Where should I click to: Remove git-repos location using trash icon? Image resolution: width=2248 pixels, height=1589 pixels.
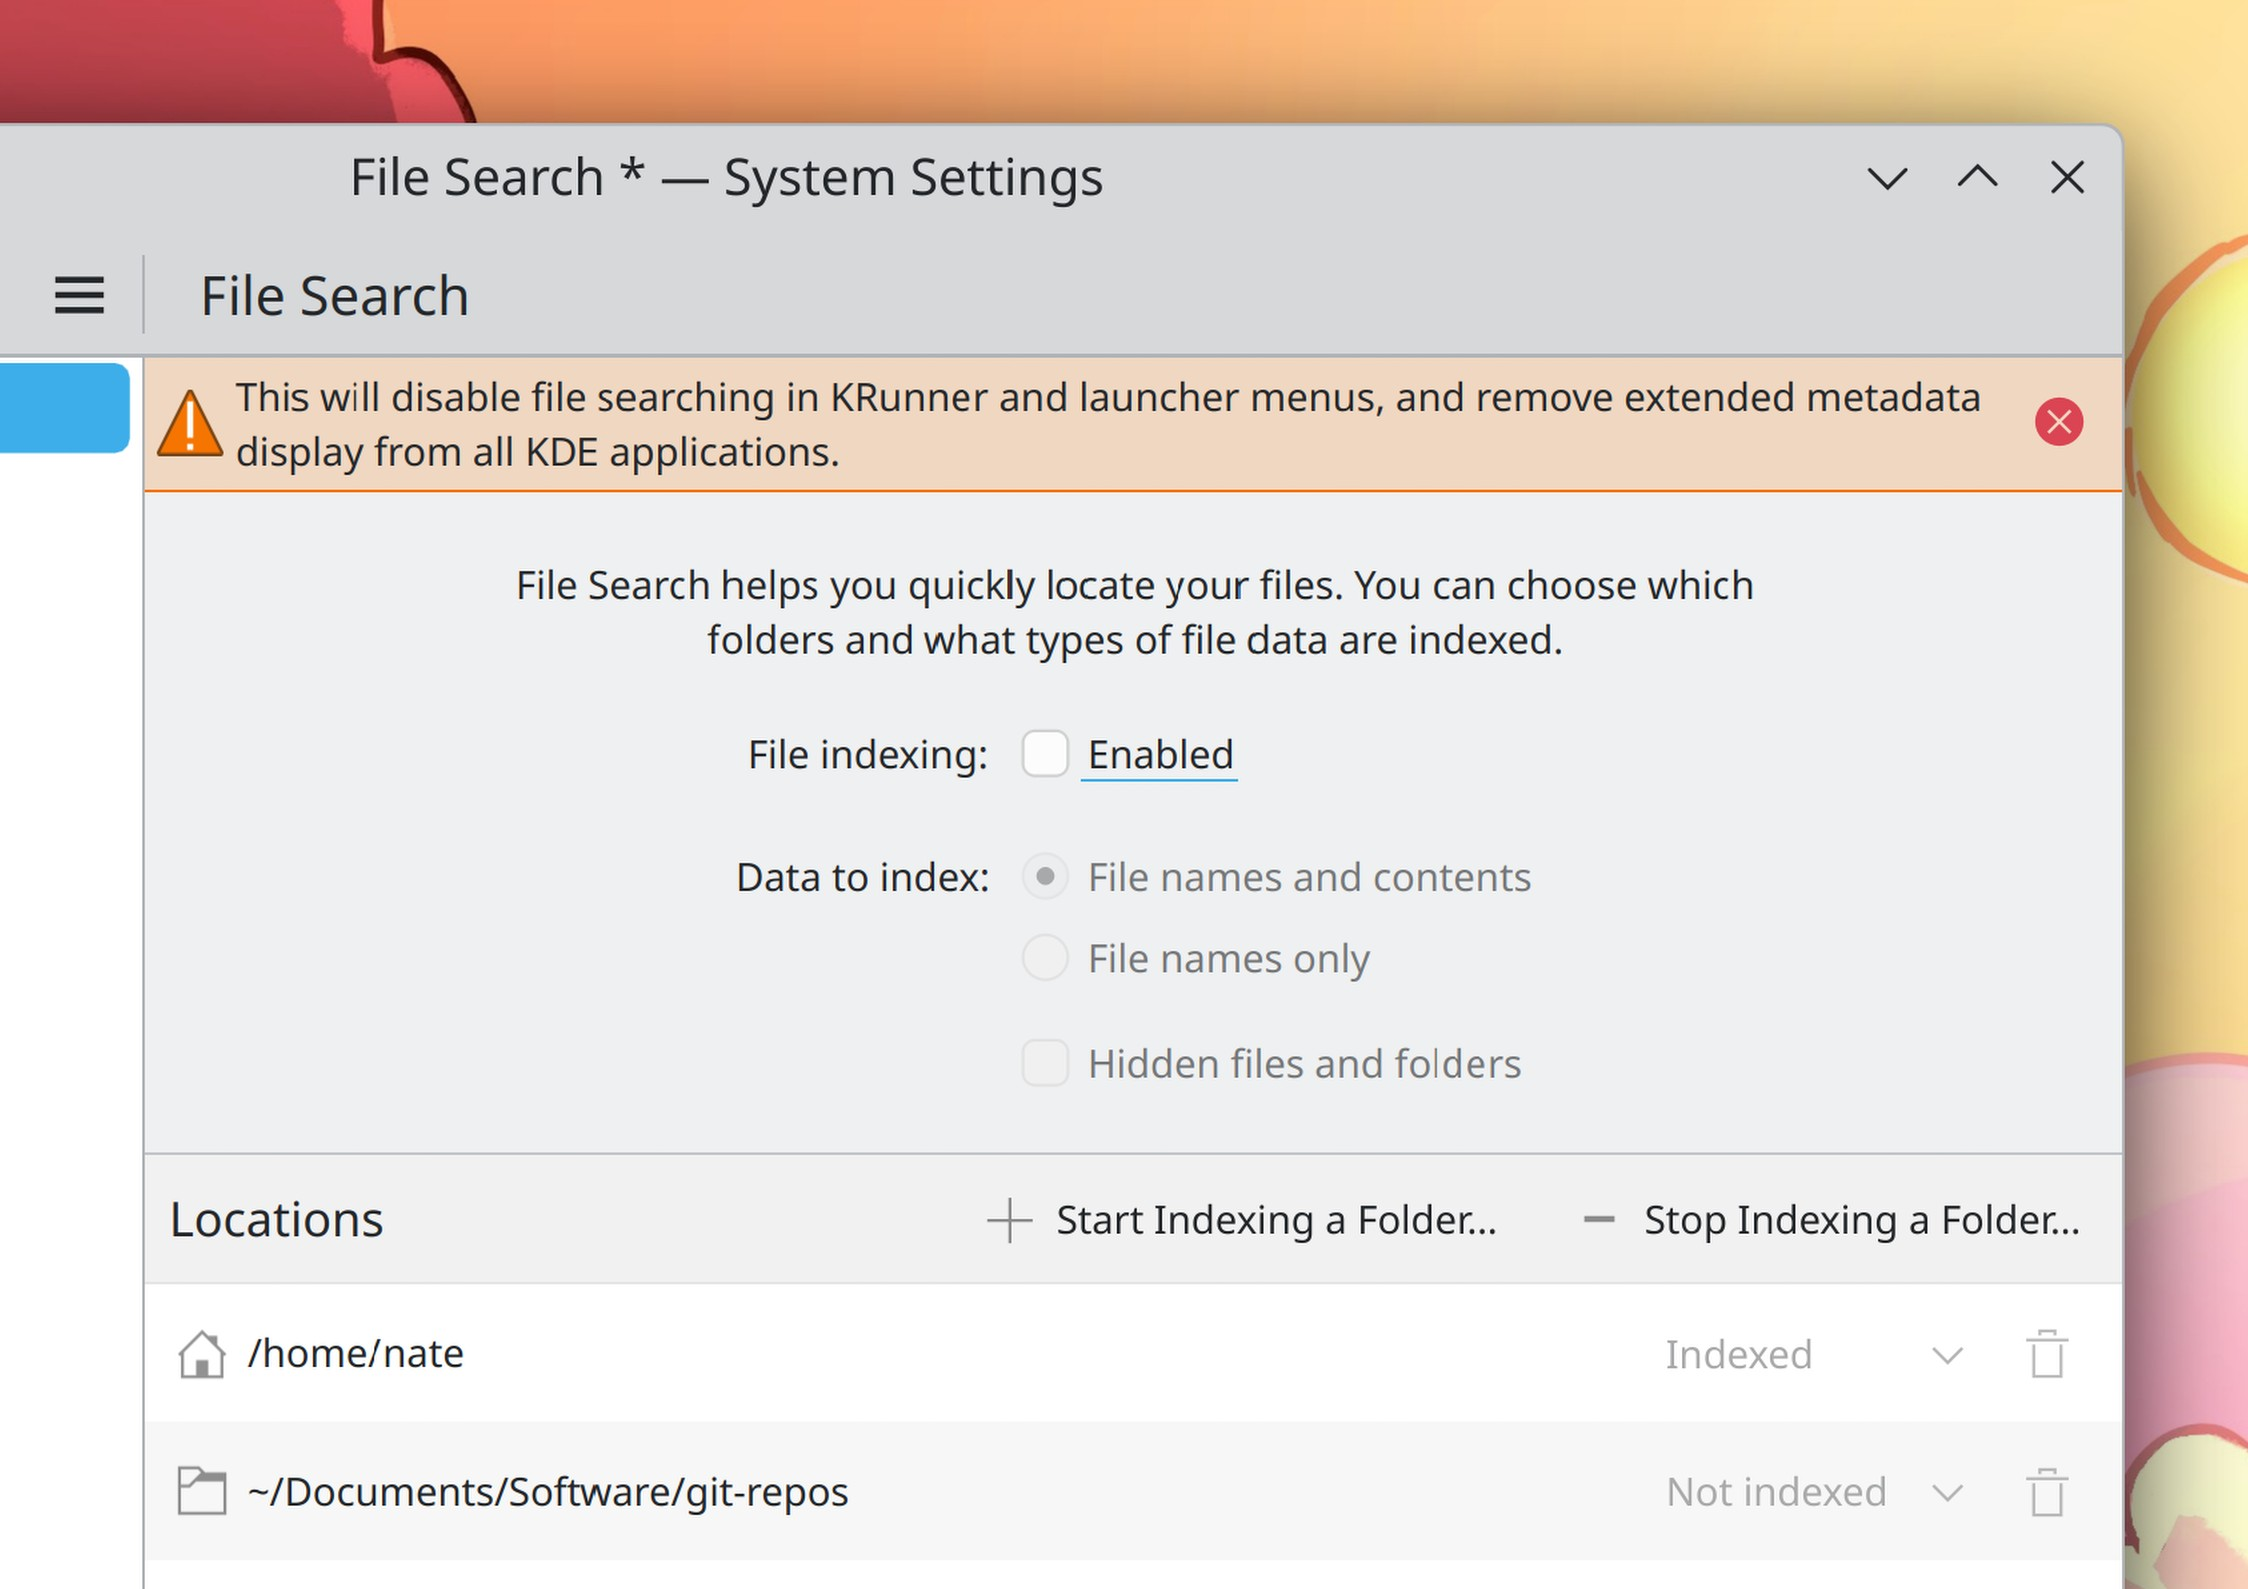(x=2046, y=1492)
